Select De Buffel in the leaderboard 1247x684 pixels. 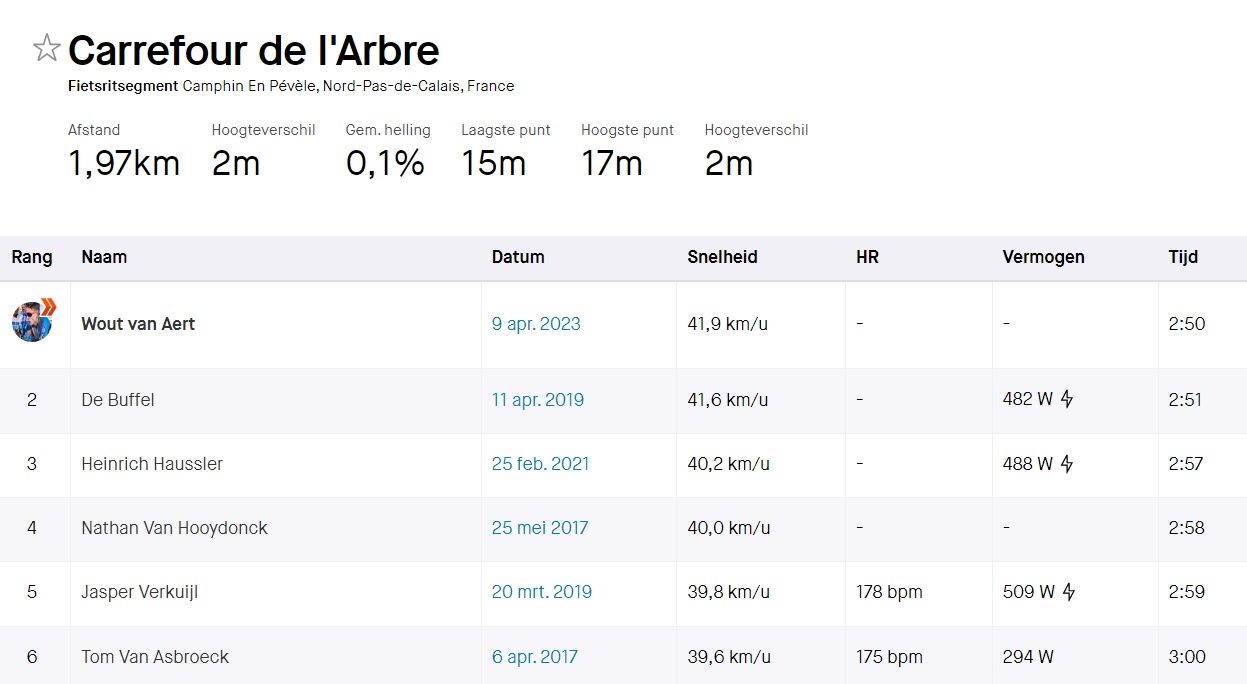[118, 400]
